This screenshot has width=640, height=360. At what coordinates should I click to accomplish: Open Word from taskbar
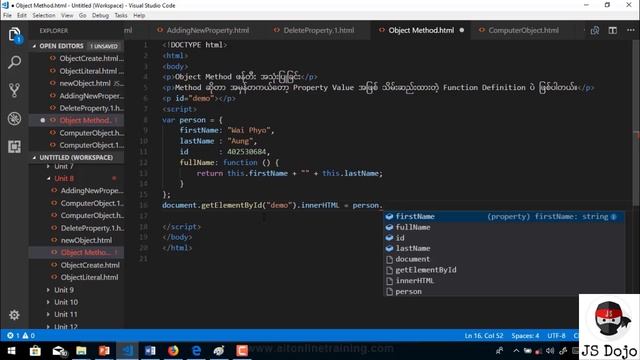(x=150, y=351)
